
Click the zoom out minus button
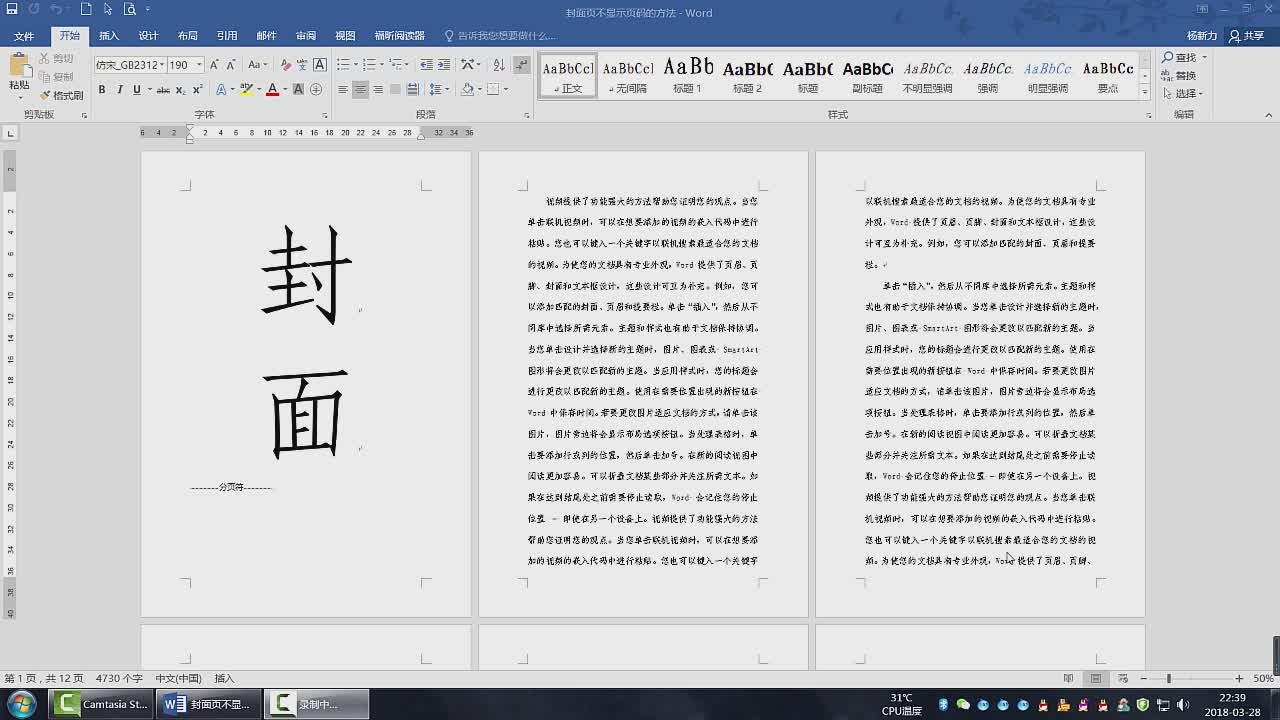coord(1144,679)
